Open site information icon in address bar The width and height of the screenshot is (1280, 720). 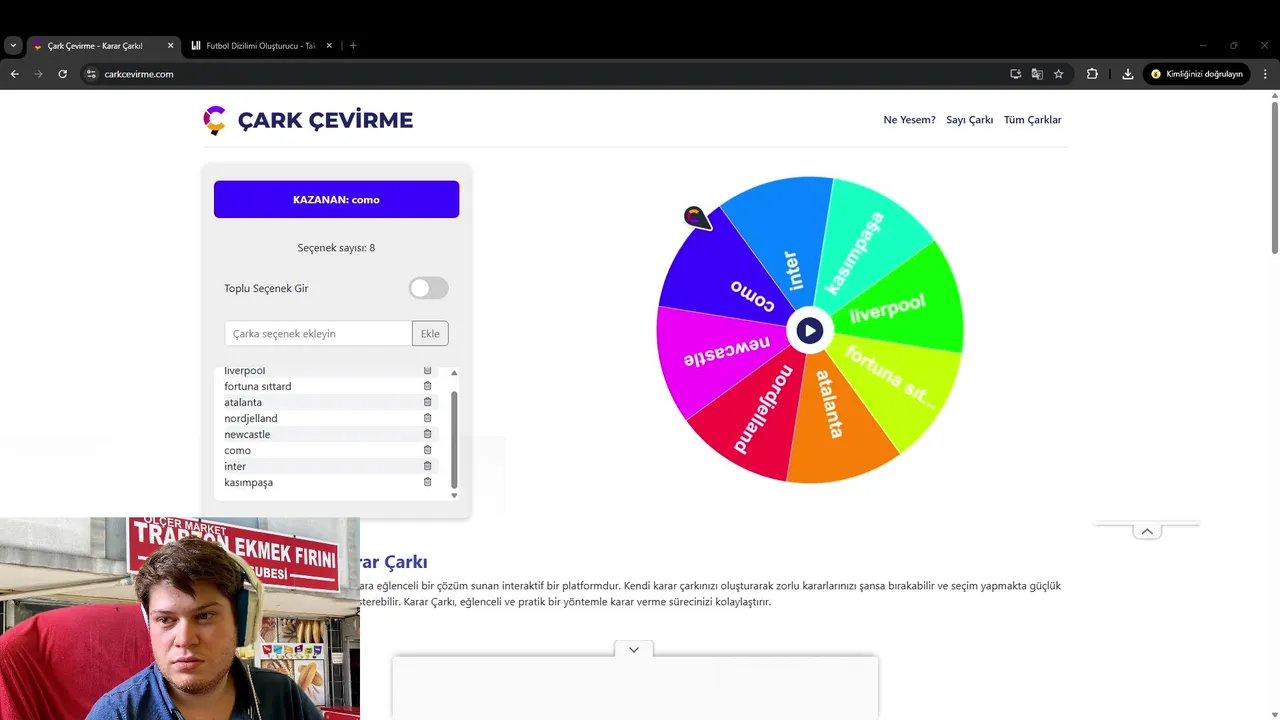[x=90, y=74]
